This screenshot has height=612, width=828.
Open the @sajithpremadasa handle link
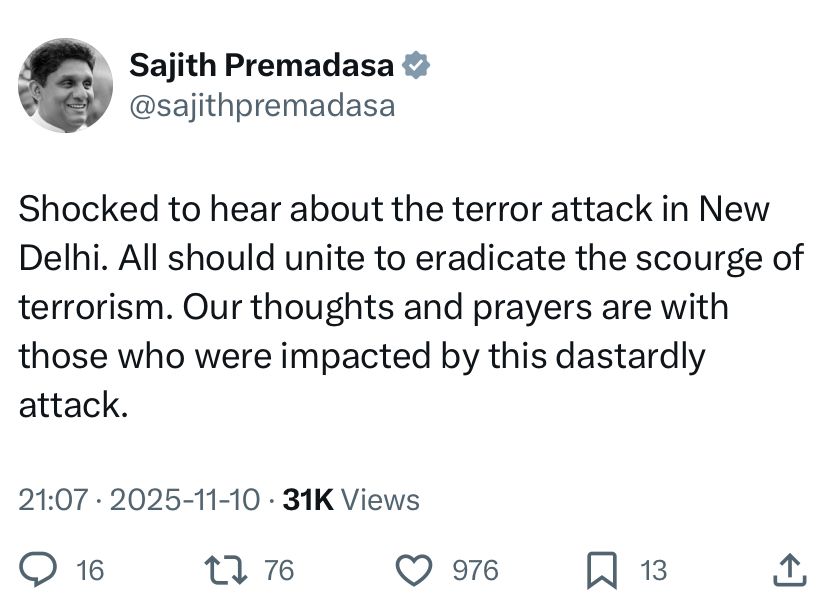(x=262, y=105)
